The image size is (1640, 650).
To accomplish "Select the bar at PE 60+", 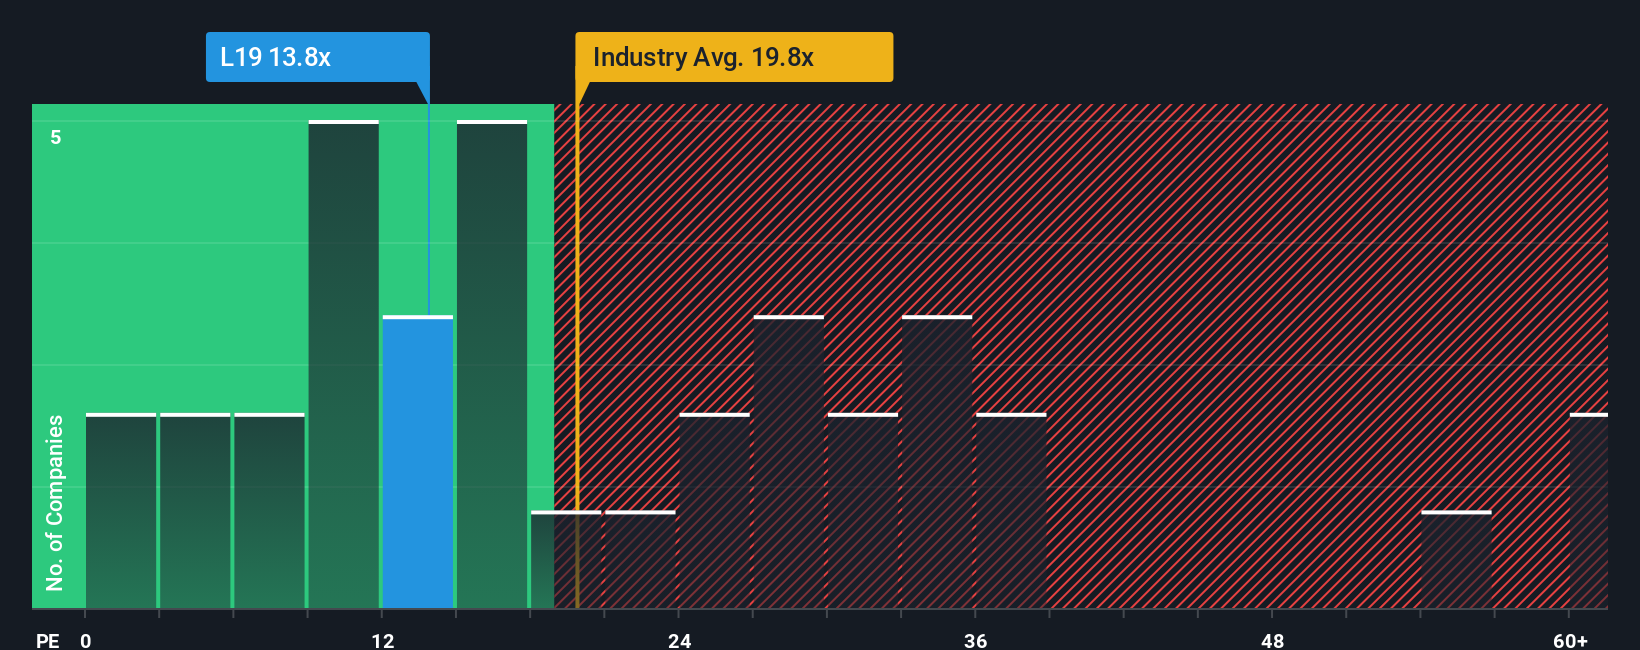I will (x=1589, y=511).
